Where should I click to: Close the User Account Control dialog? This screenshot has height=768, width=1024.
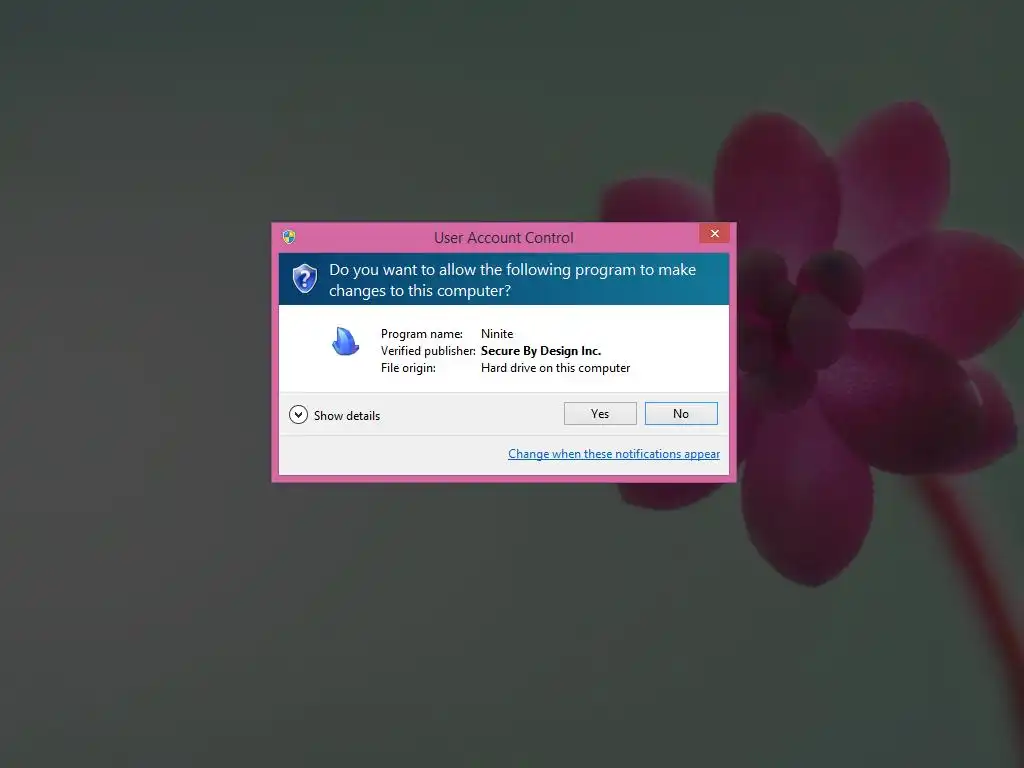[x=714, y=233]
